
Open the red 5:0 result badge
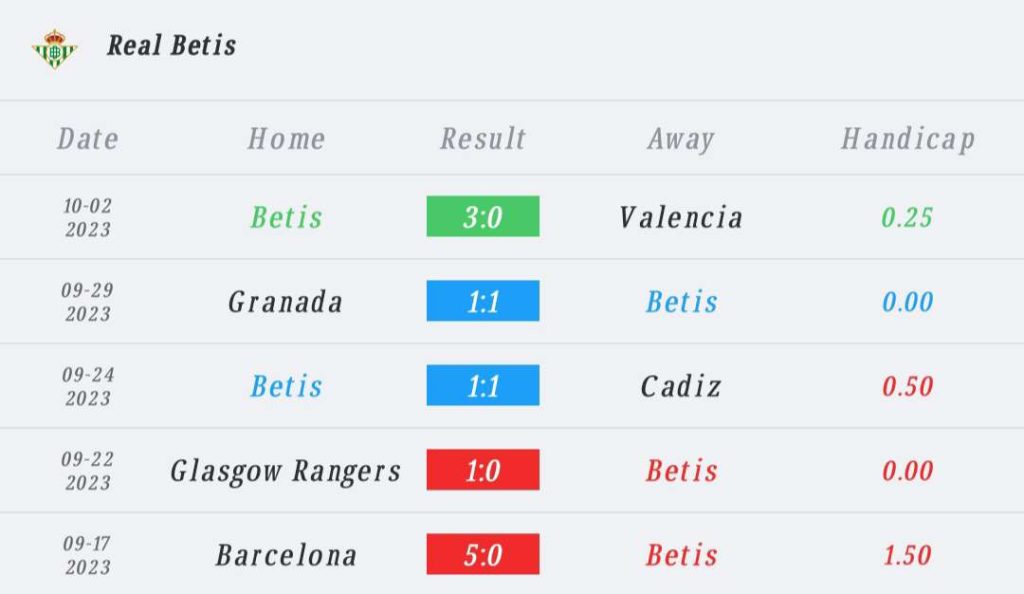click(x=483, y=555)
